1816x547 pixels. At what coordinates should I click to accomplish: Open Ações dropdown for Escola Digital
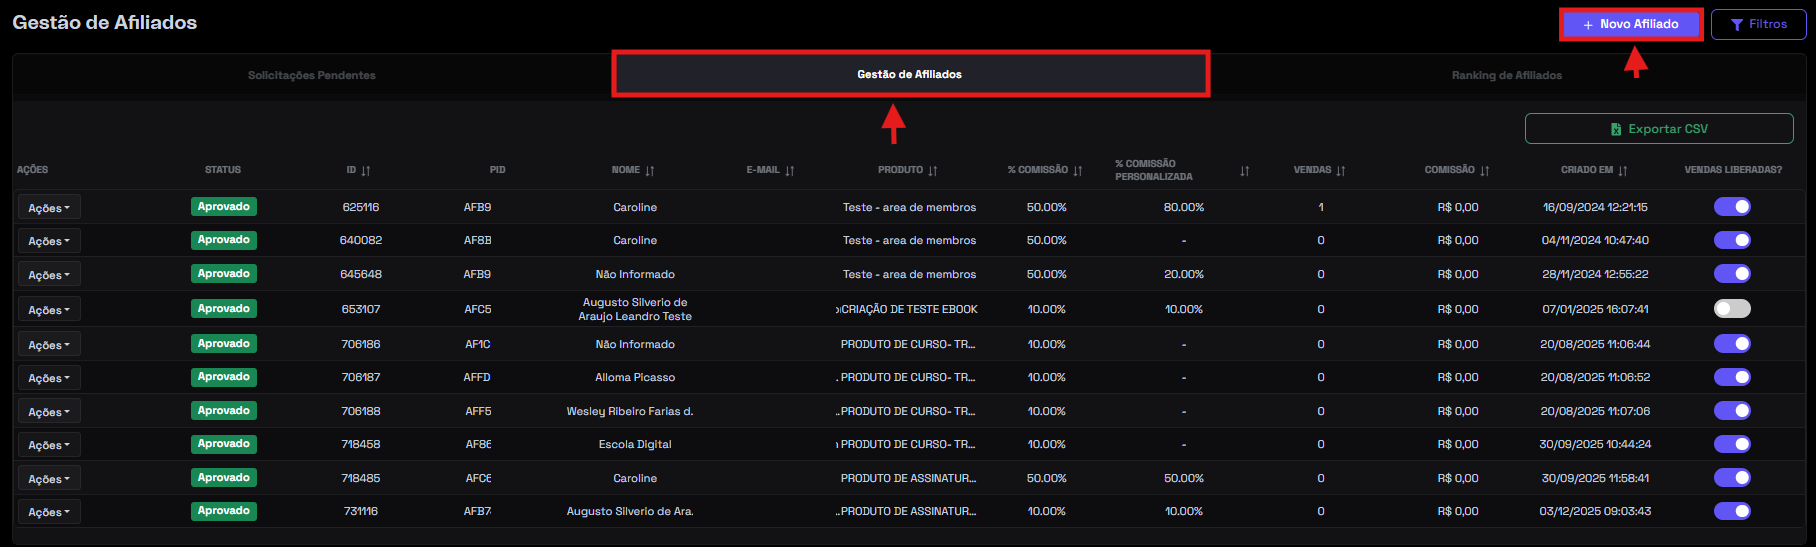coord(49,445)
